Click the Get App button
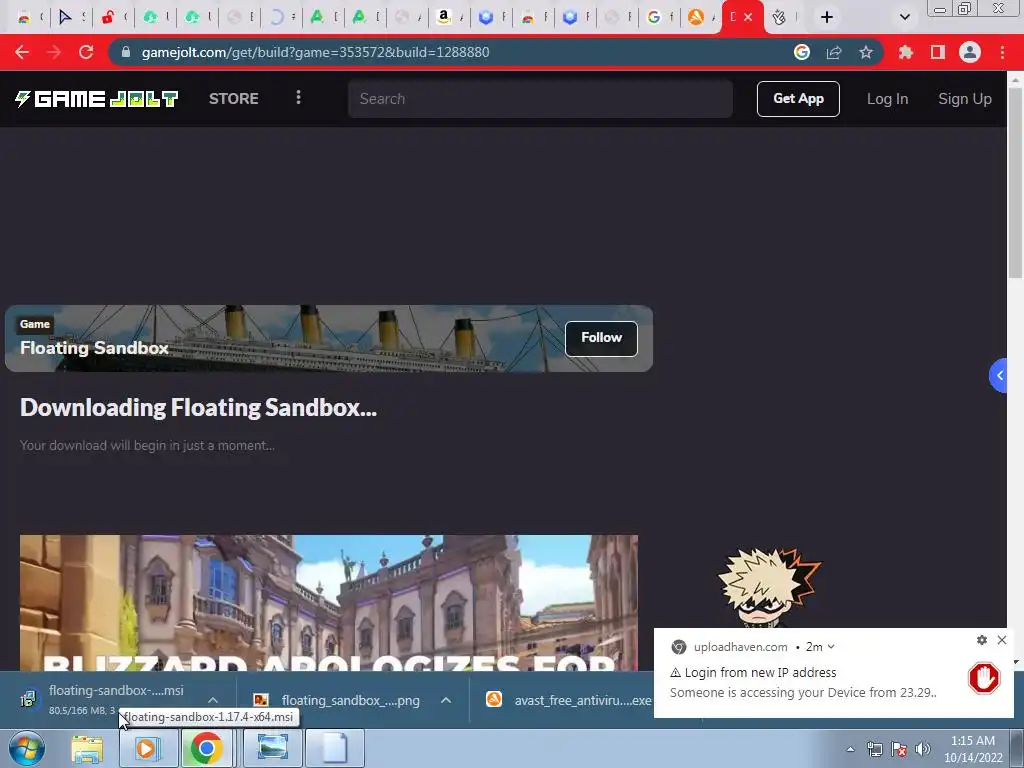Viewport: 1024px width, 768px height. [798, 99]
